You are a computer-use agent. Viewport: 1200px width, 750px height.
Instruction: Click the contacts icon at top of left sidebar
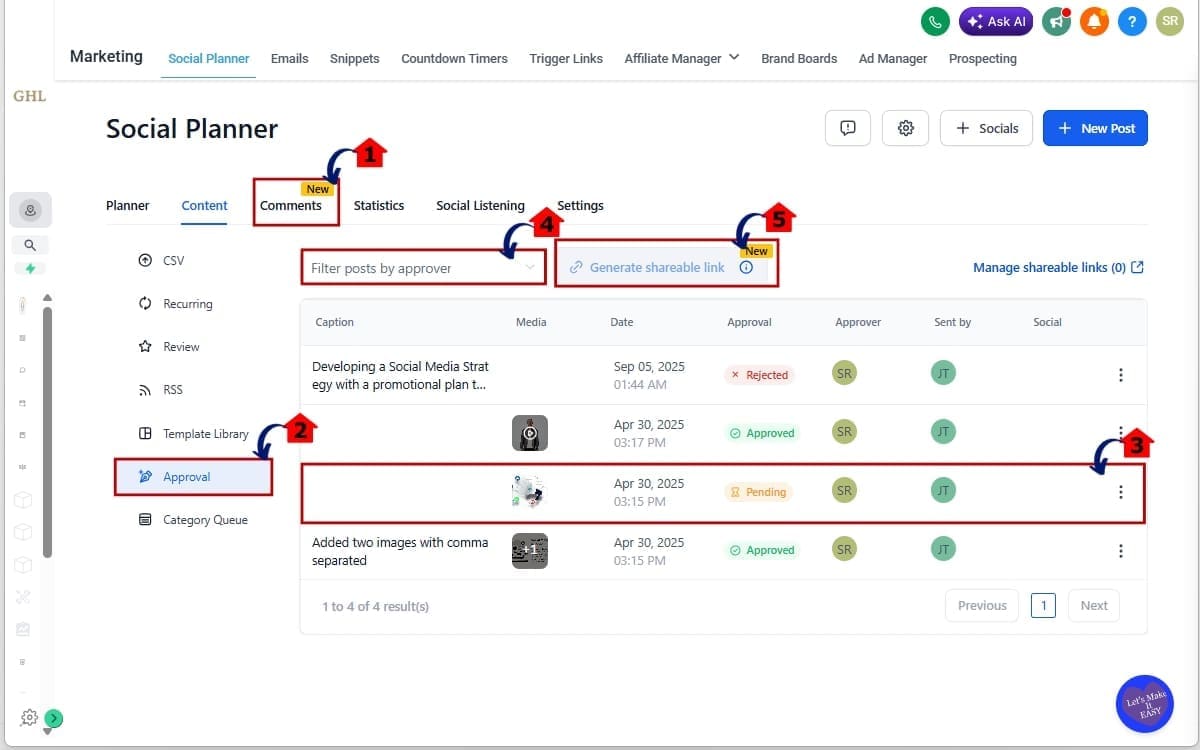(x=29, y=209)
